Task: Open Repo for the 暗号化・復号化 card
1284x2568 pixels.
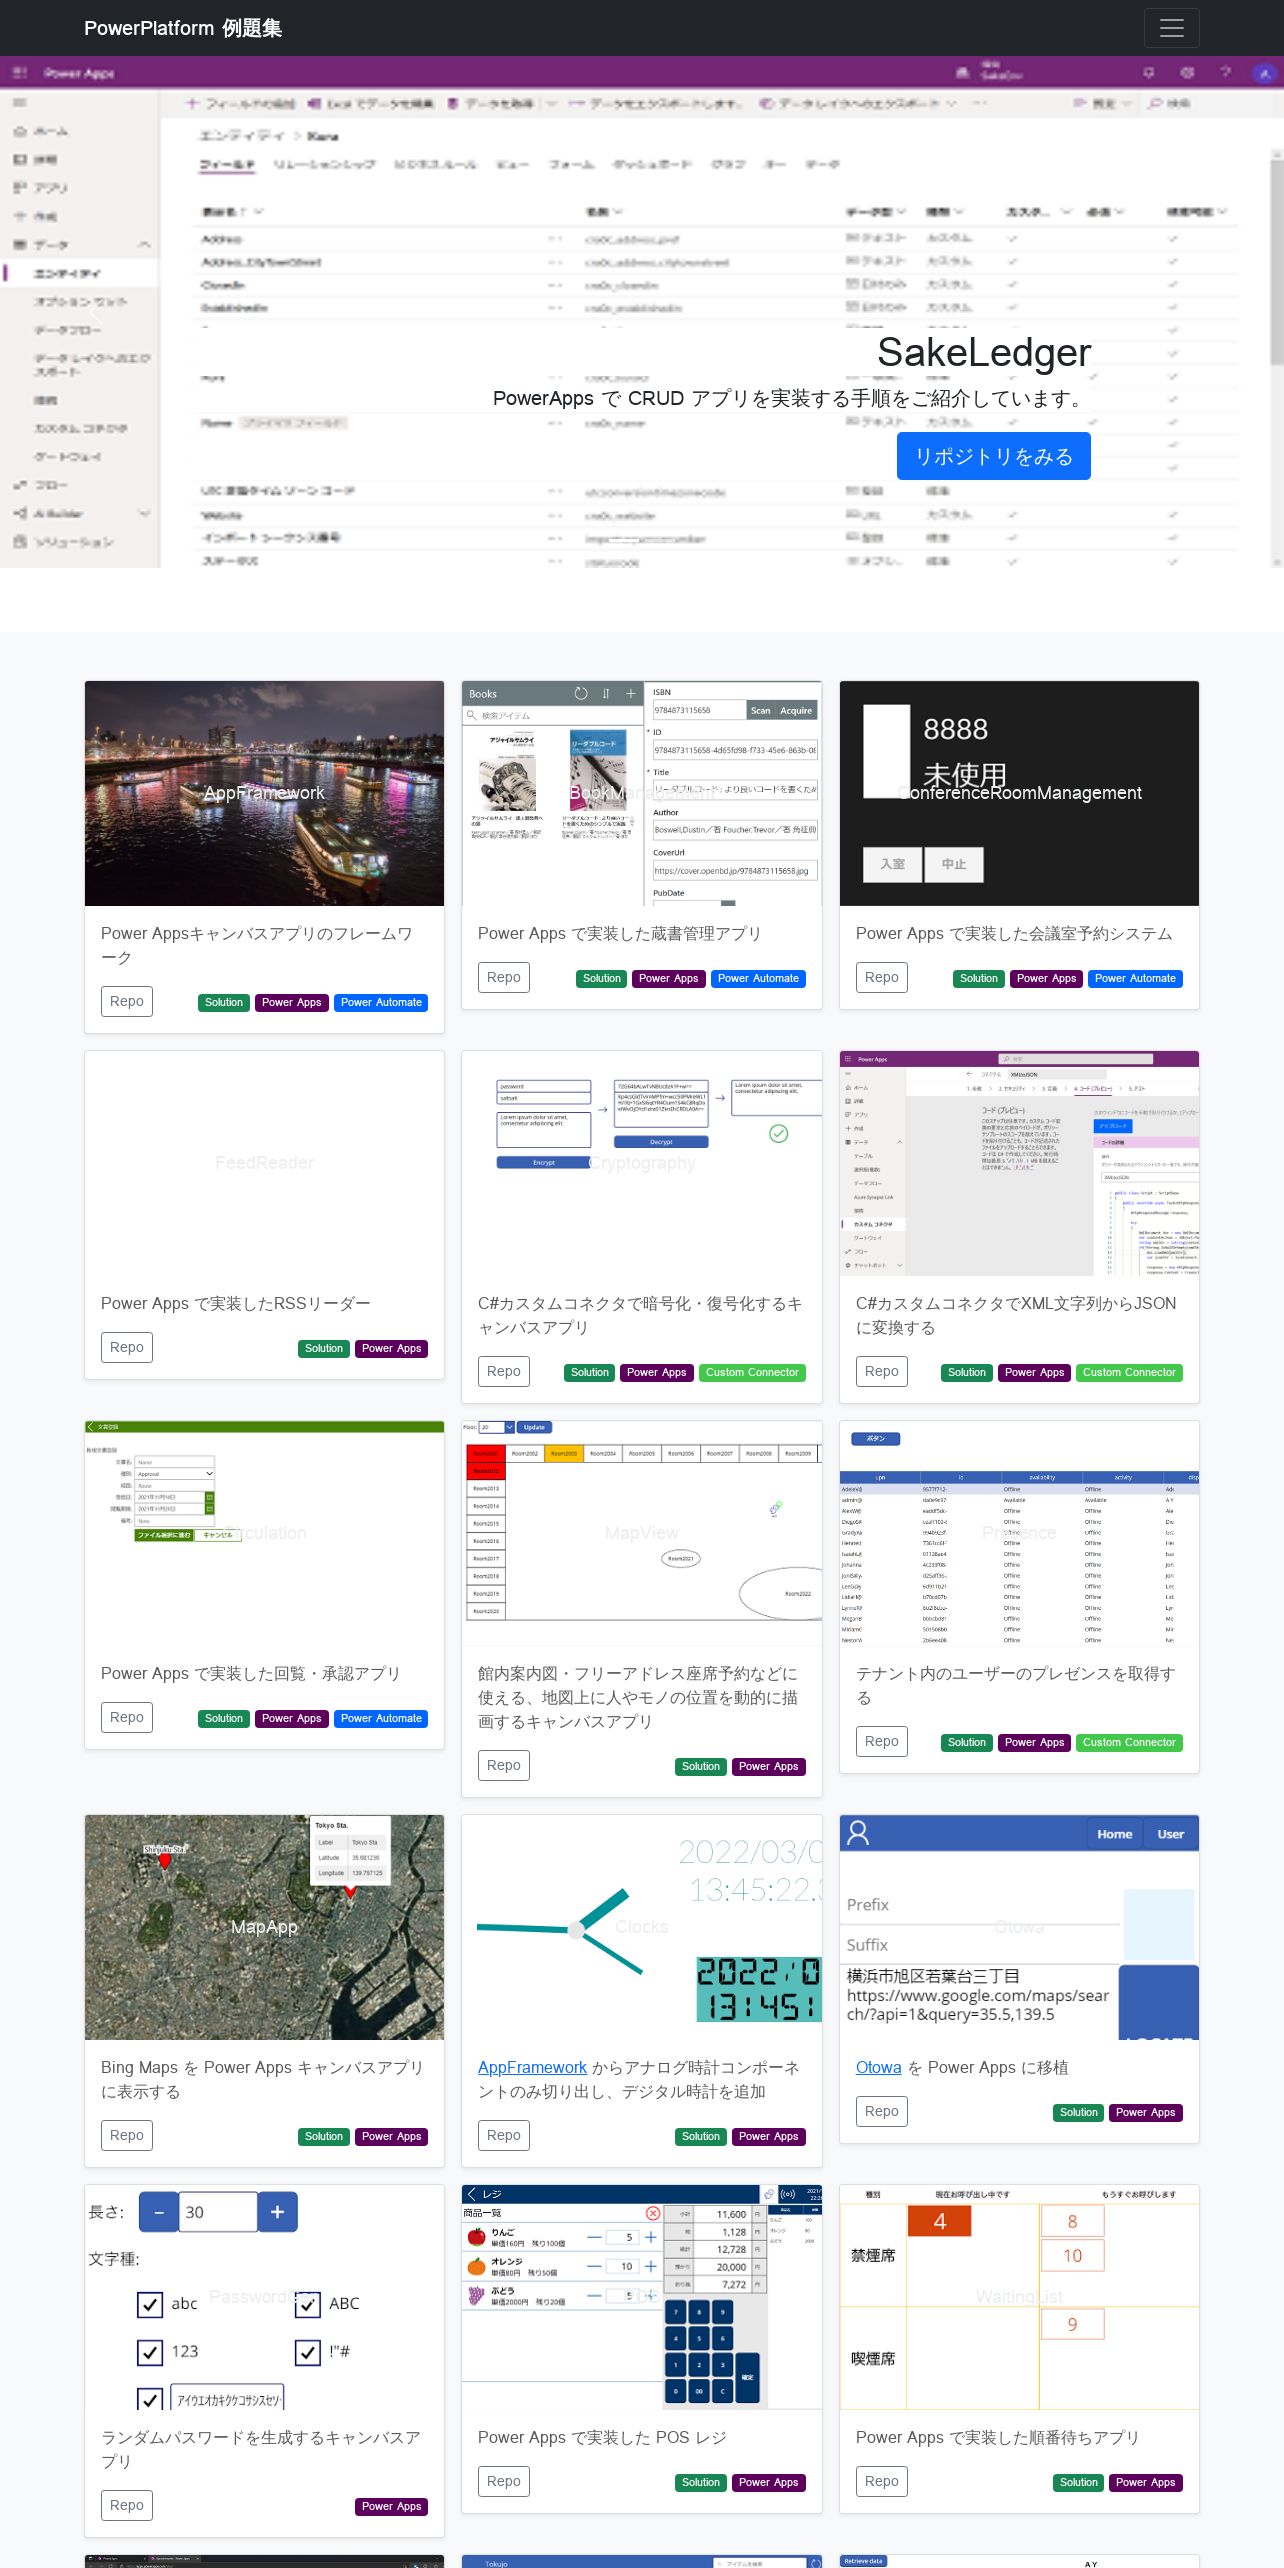Action: click(504, 1371)
